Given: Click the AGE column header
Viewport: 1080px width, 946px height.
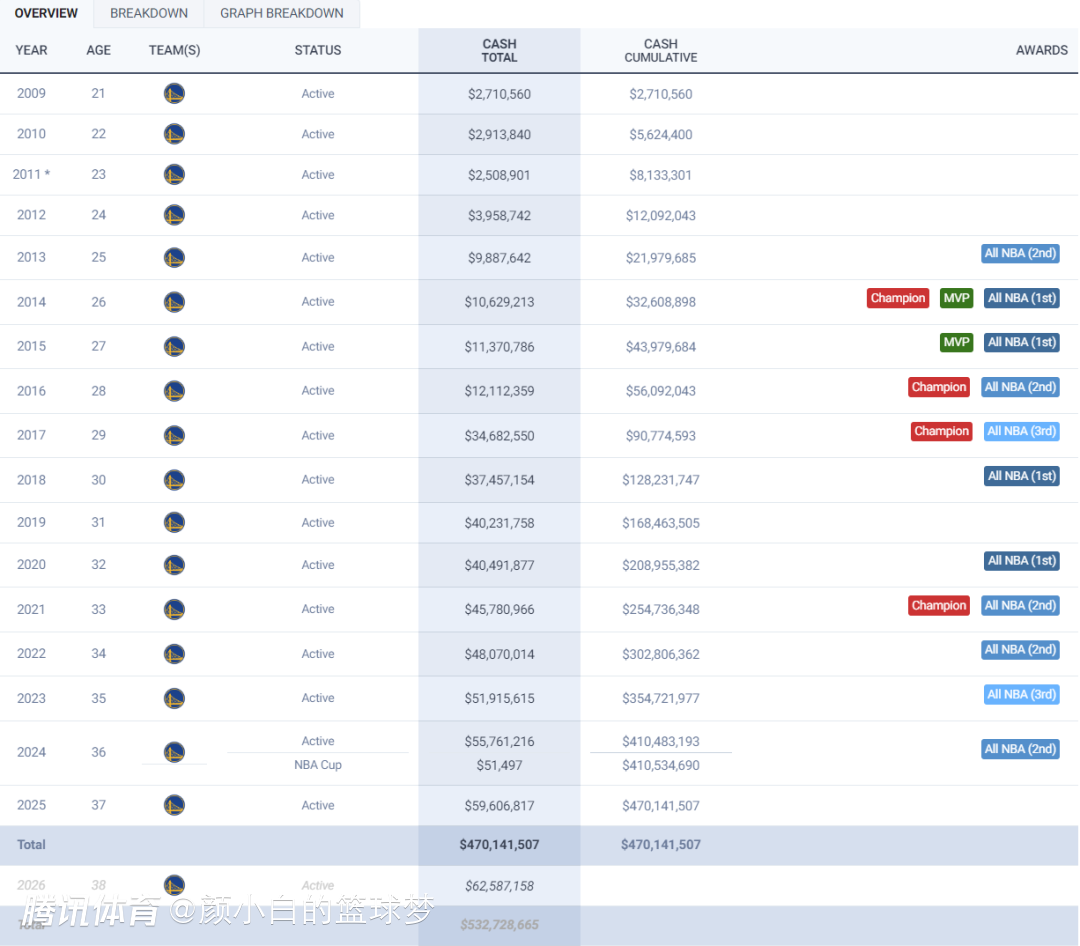Looking at the screenshot, I should tap(98, 50).
